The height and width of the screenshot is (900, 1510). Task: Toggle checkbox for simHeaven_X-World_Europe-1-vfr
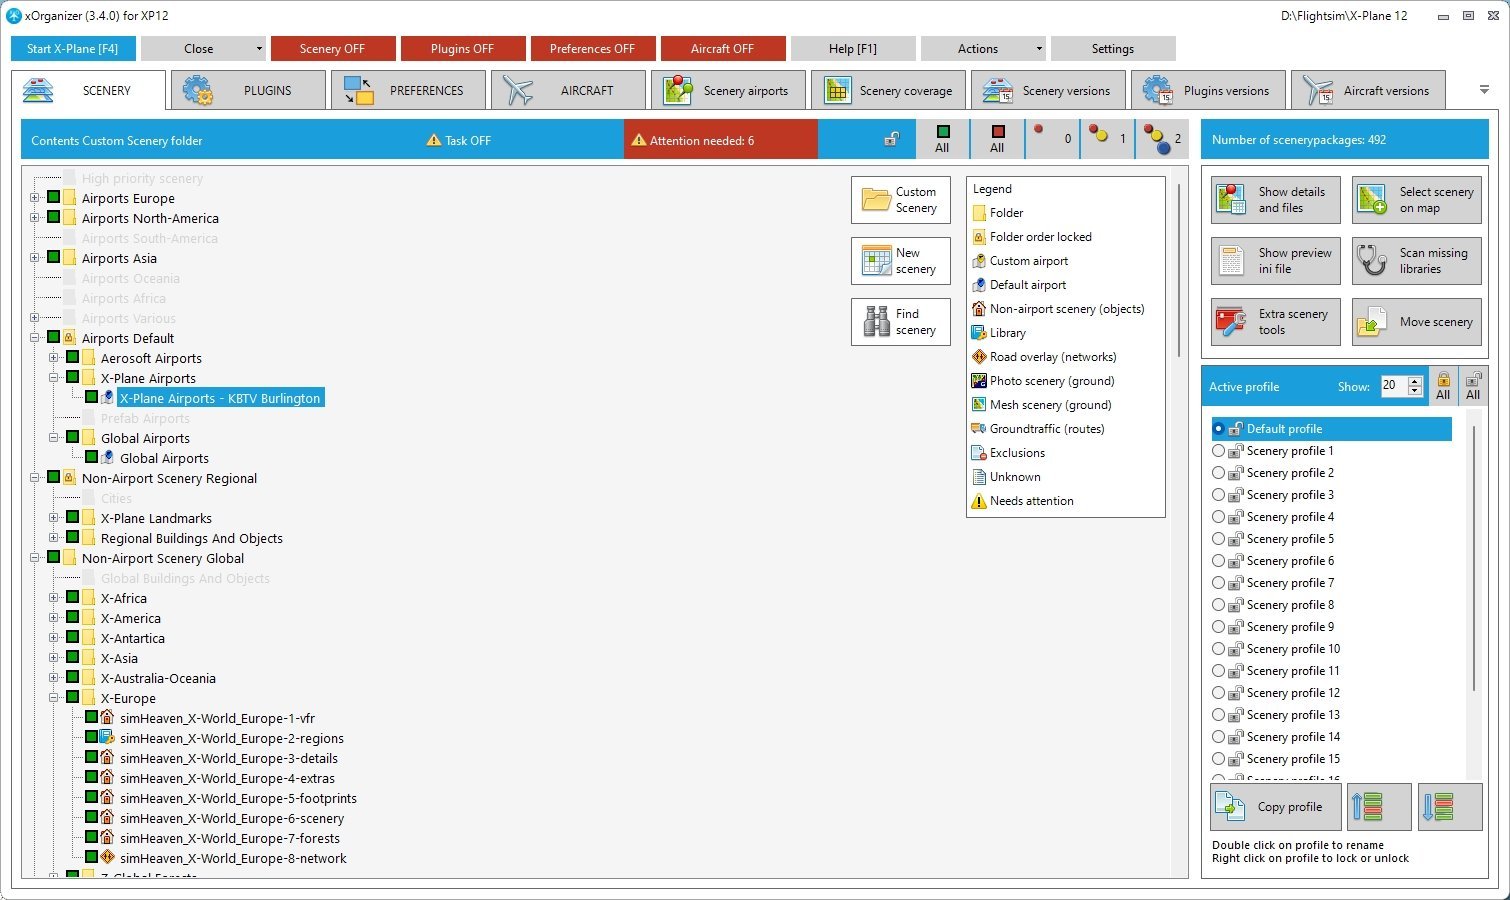coord(92,718)
